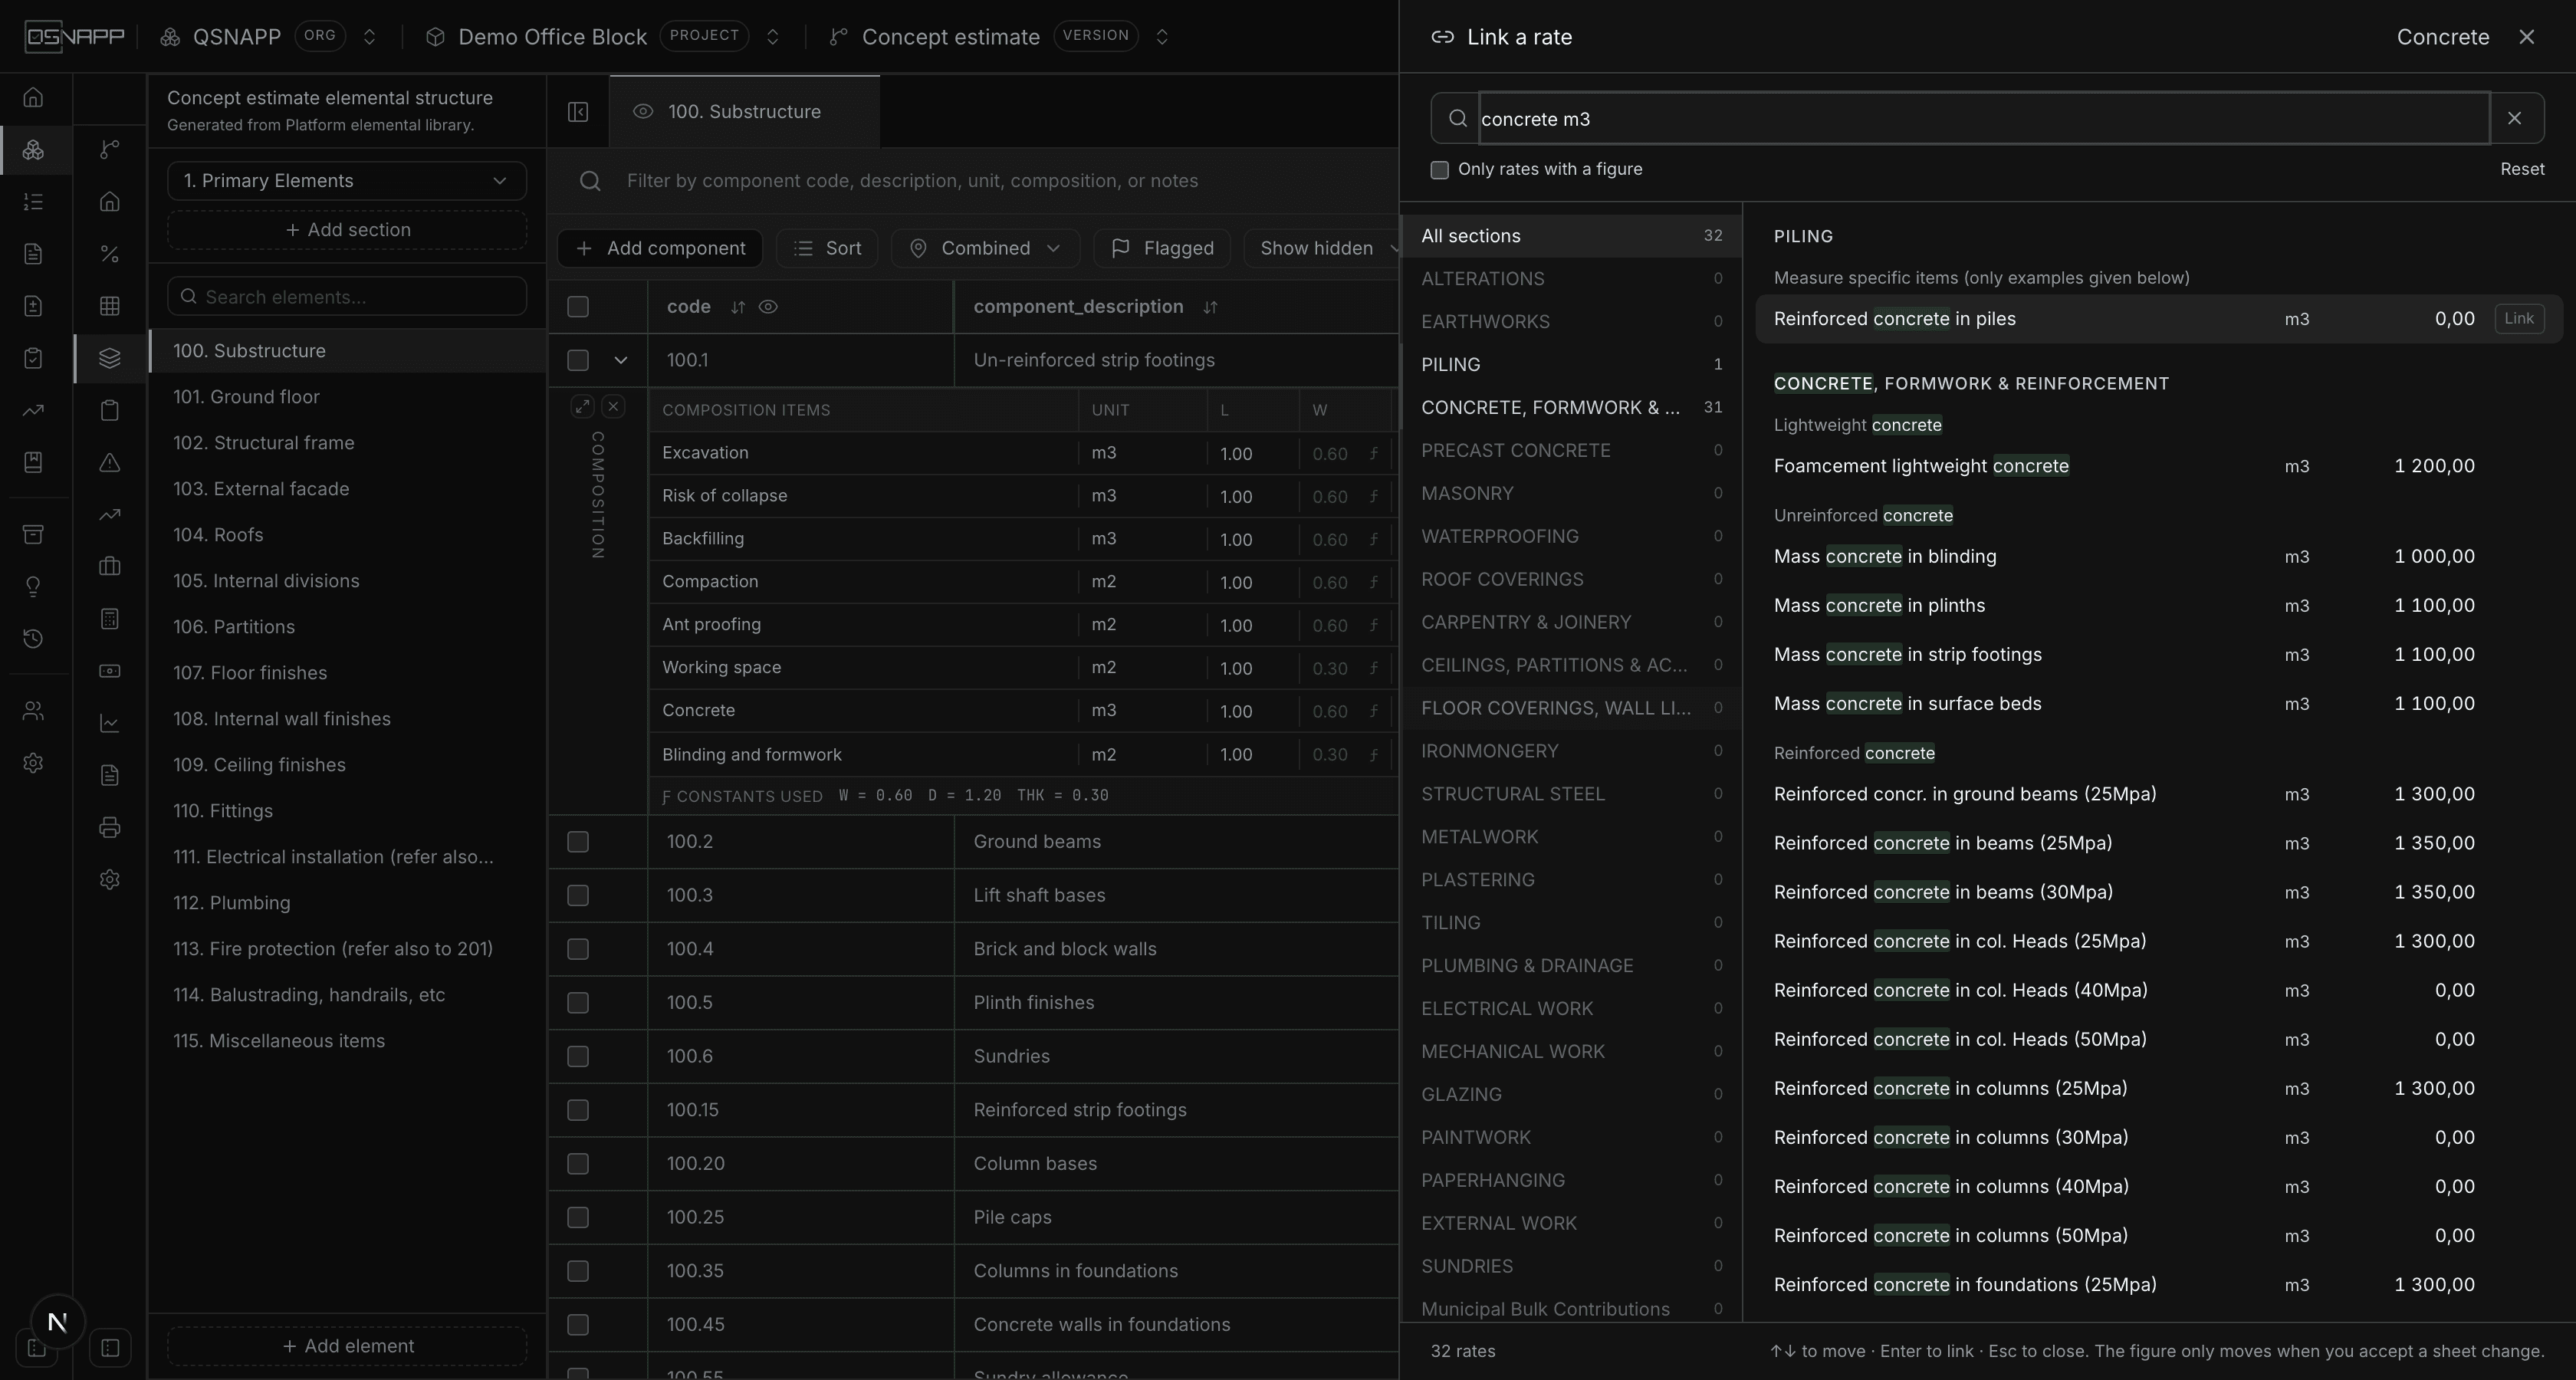Check the row 100.4 Brick and block walls
2576x1380 pixels.
click(x=578, y=949)
